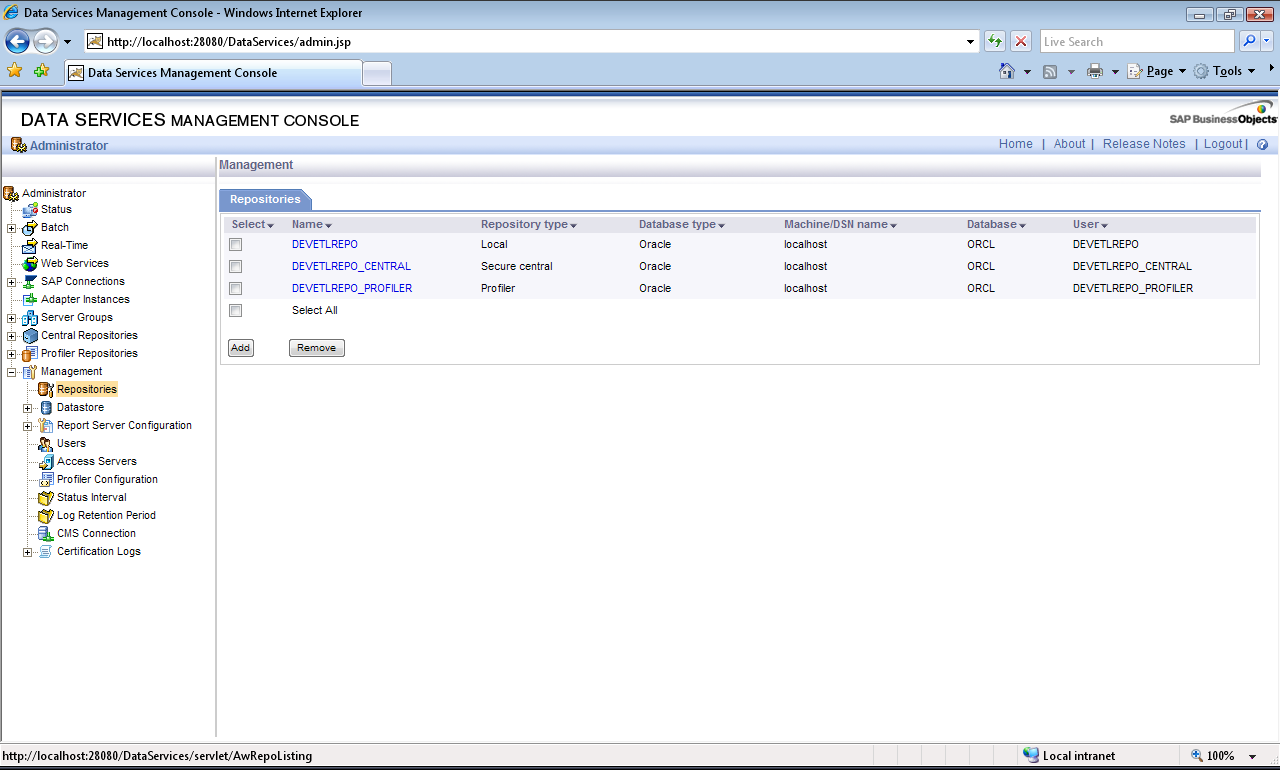The width and height of the screenshot is (1280, 770).
Task: Click the Datastore icon
Action: 46,408
